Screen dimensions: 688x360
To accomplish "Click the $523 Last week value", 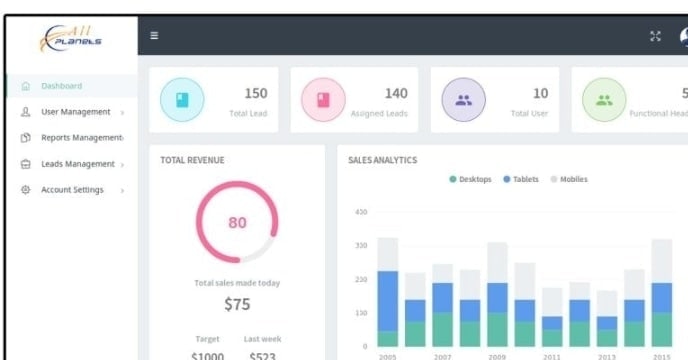I will tap(262, 356).
